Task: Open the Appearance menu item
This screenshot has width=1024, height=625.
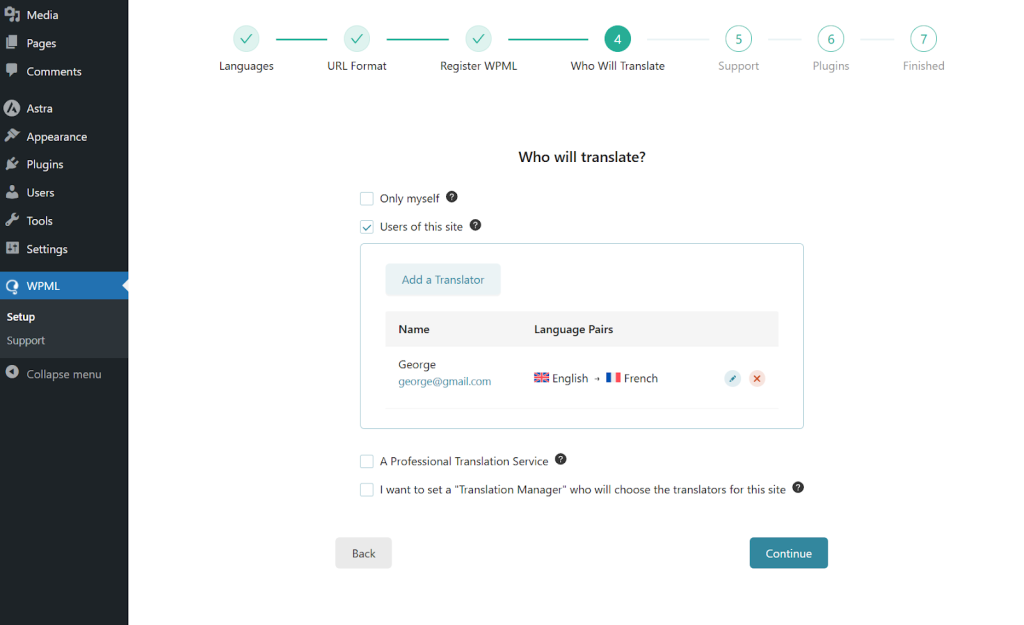Action: point(57,136)
